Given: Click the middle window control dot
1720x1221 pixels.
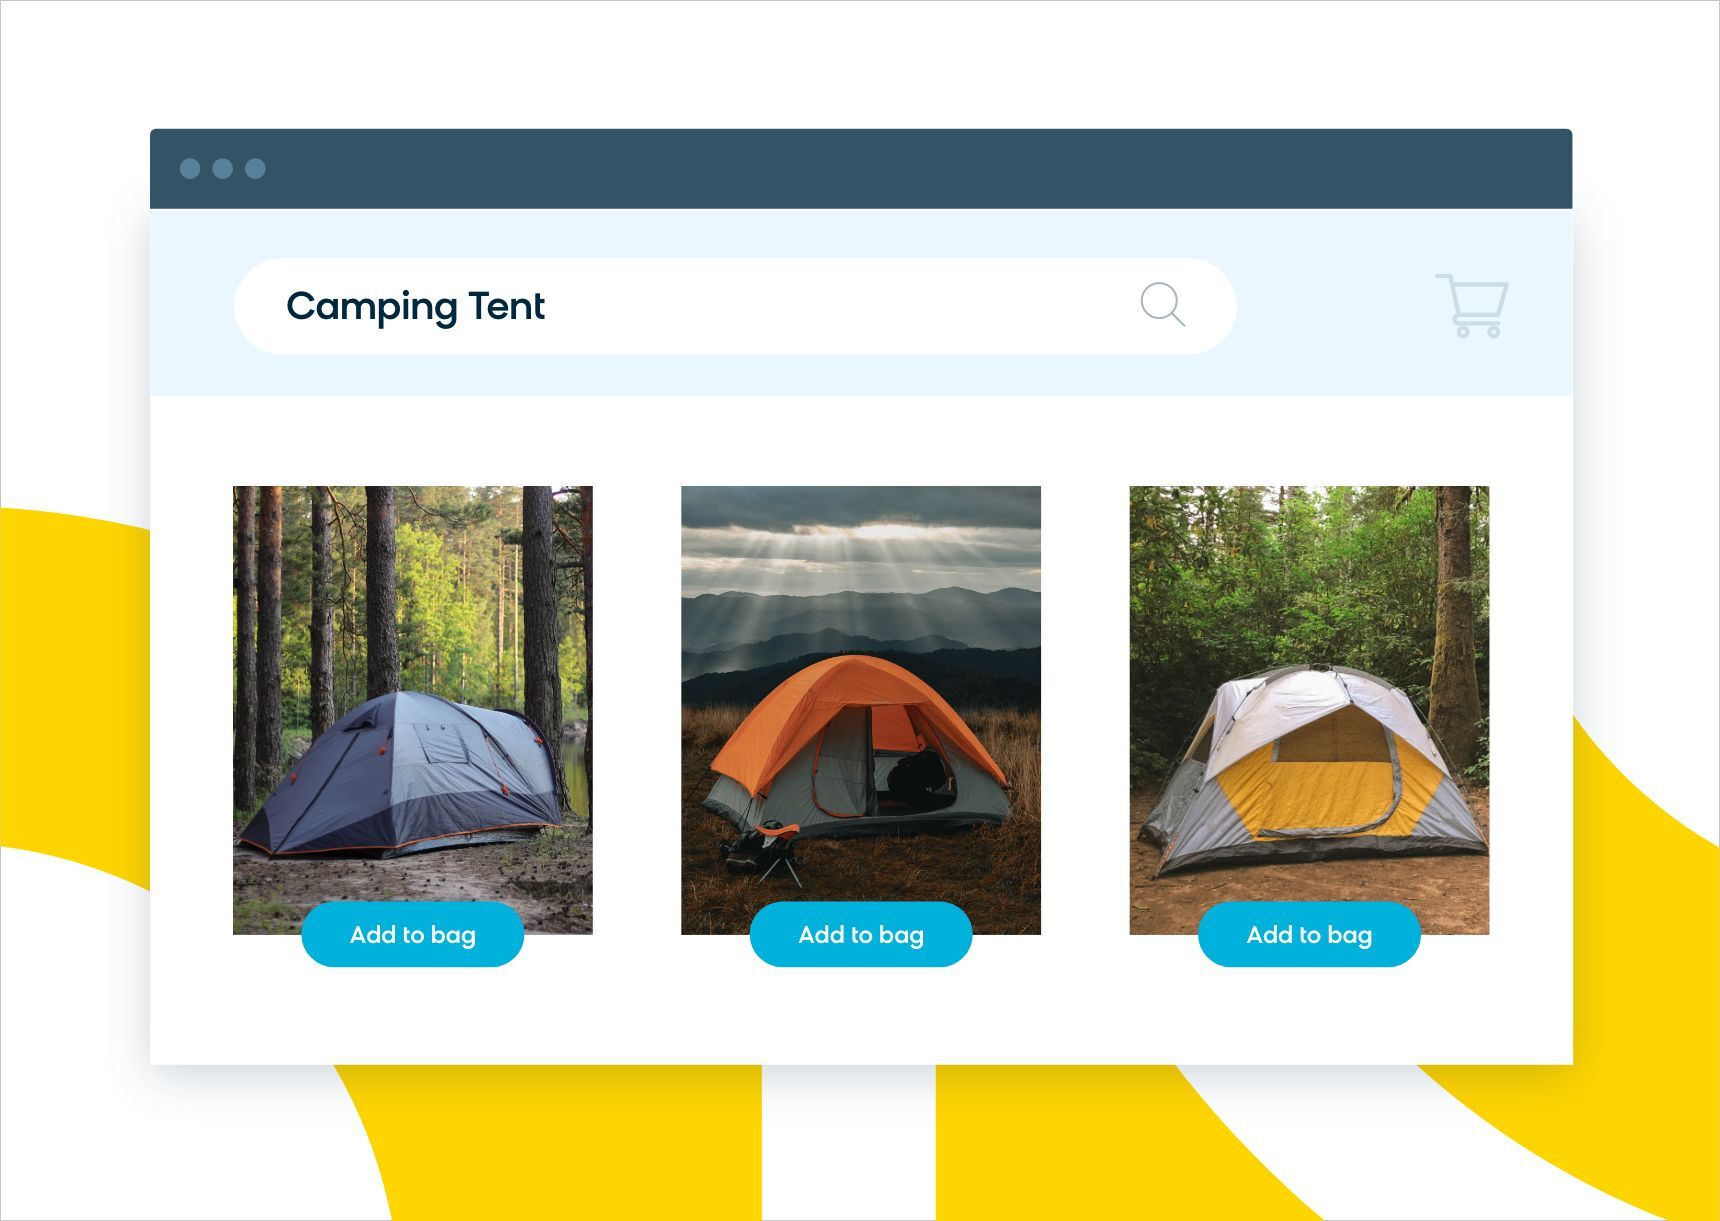Looking at the screenshot, I should [223, 168].
